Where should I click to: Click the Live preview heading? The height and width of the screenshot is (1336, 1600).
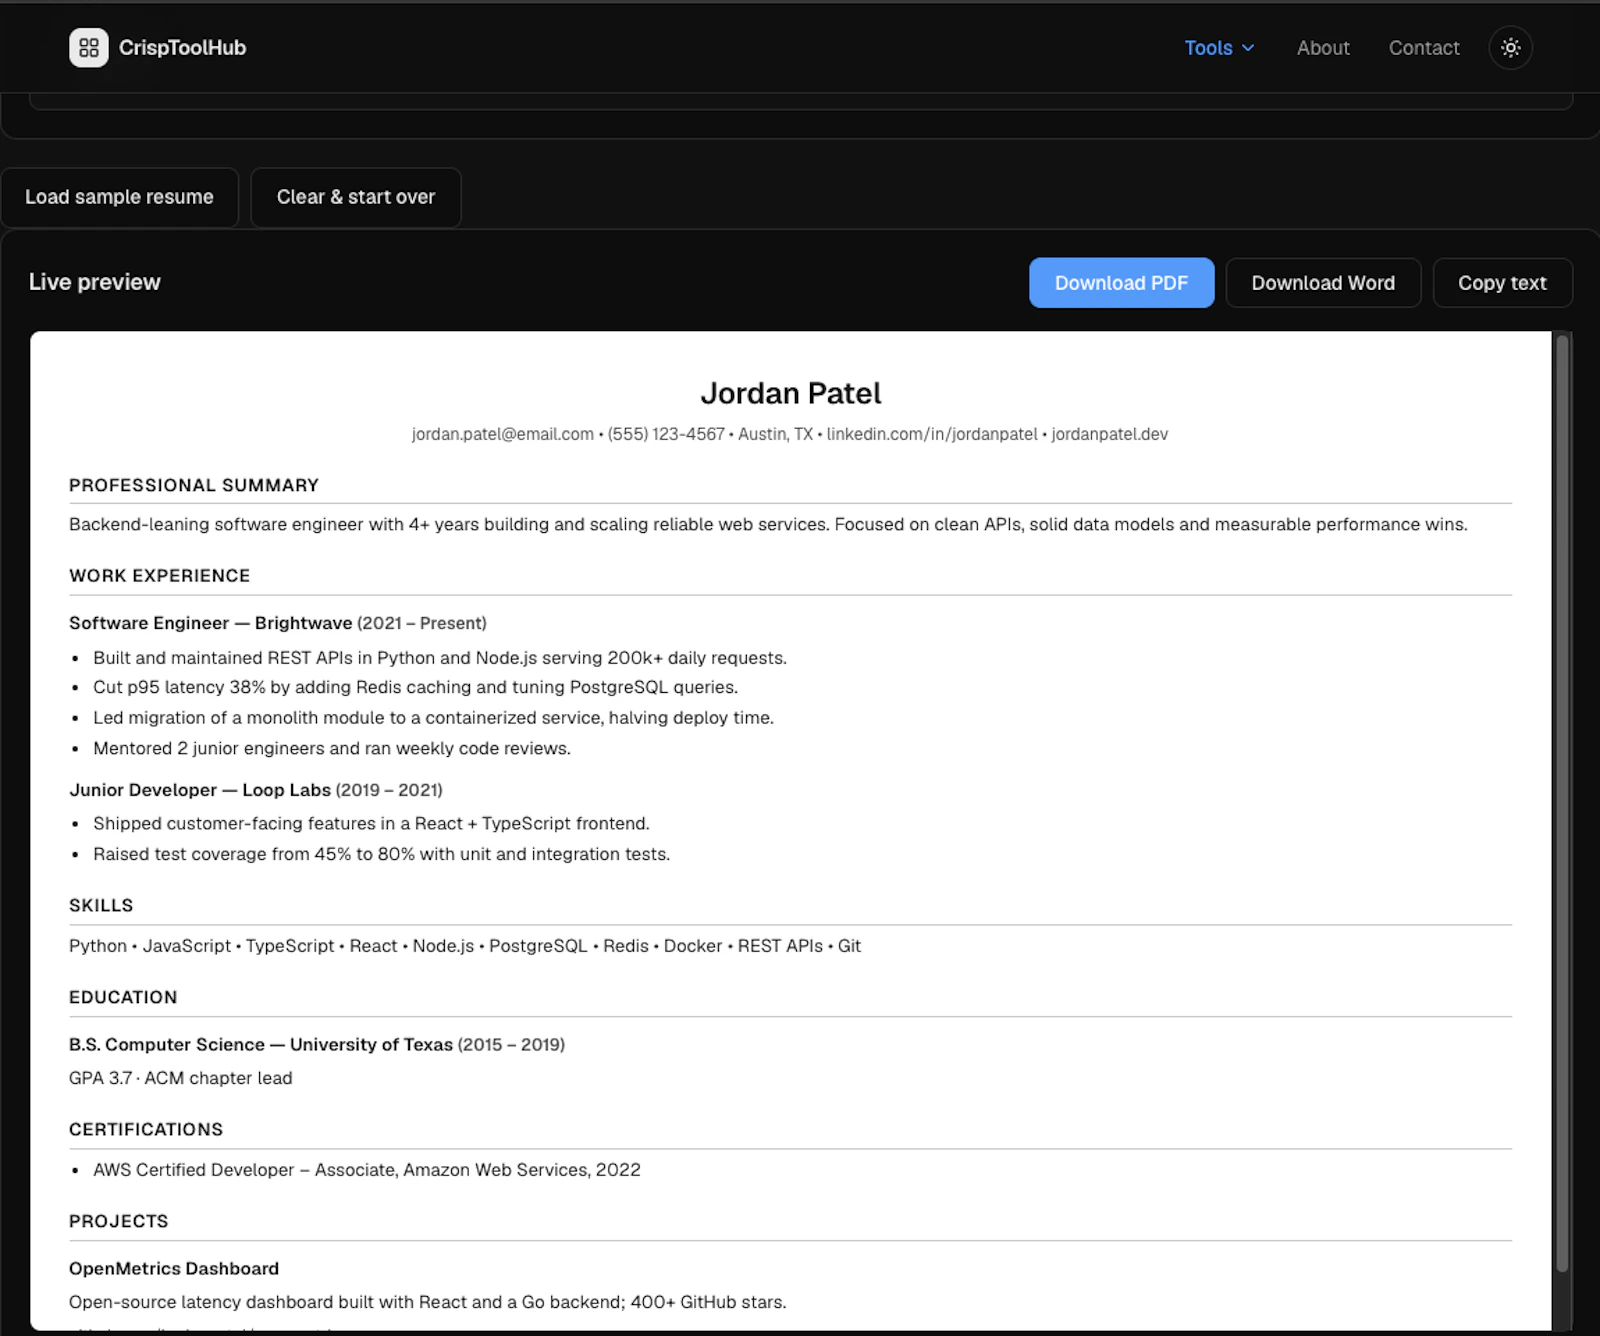(95, 282)
